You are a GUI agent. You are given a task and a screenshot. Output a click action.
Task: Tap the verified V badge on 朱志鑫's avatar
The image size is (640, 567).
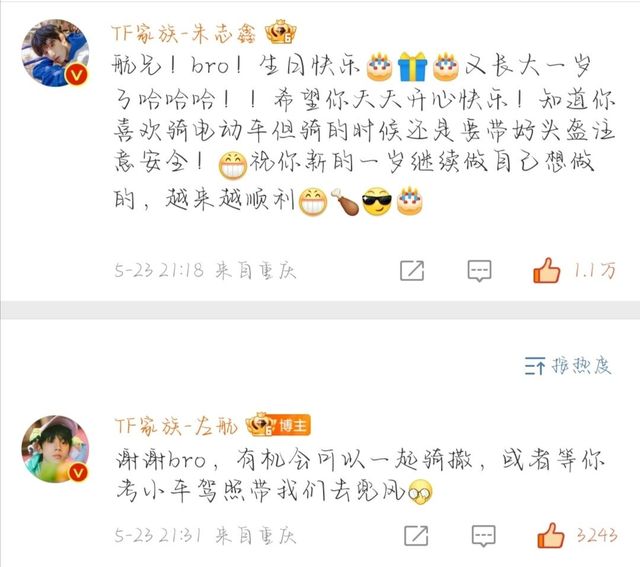coord(77,75)
